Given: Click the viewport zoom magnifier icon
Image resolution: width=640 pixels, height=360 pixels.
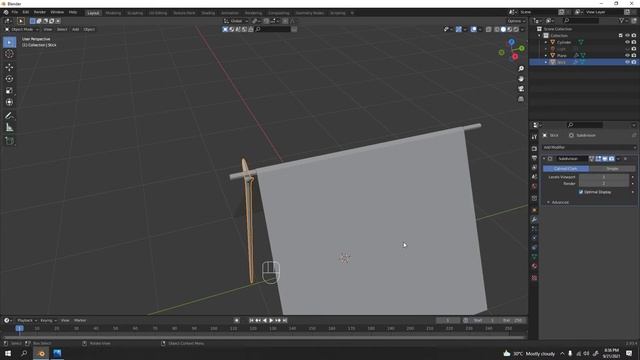Looking at the screenshot, I should click(x=521, y=69).
